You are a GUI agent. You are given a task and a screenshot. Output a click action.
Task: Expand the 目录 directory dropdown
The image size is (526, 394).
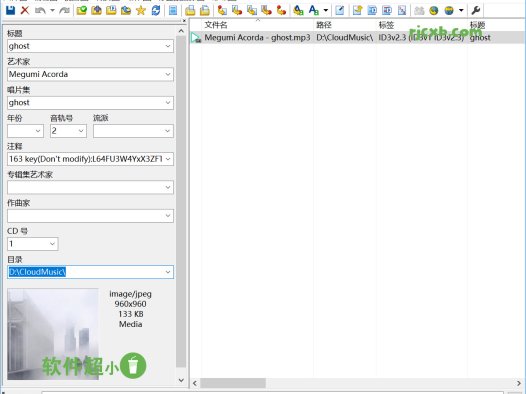(x=168, y=272)
